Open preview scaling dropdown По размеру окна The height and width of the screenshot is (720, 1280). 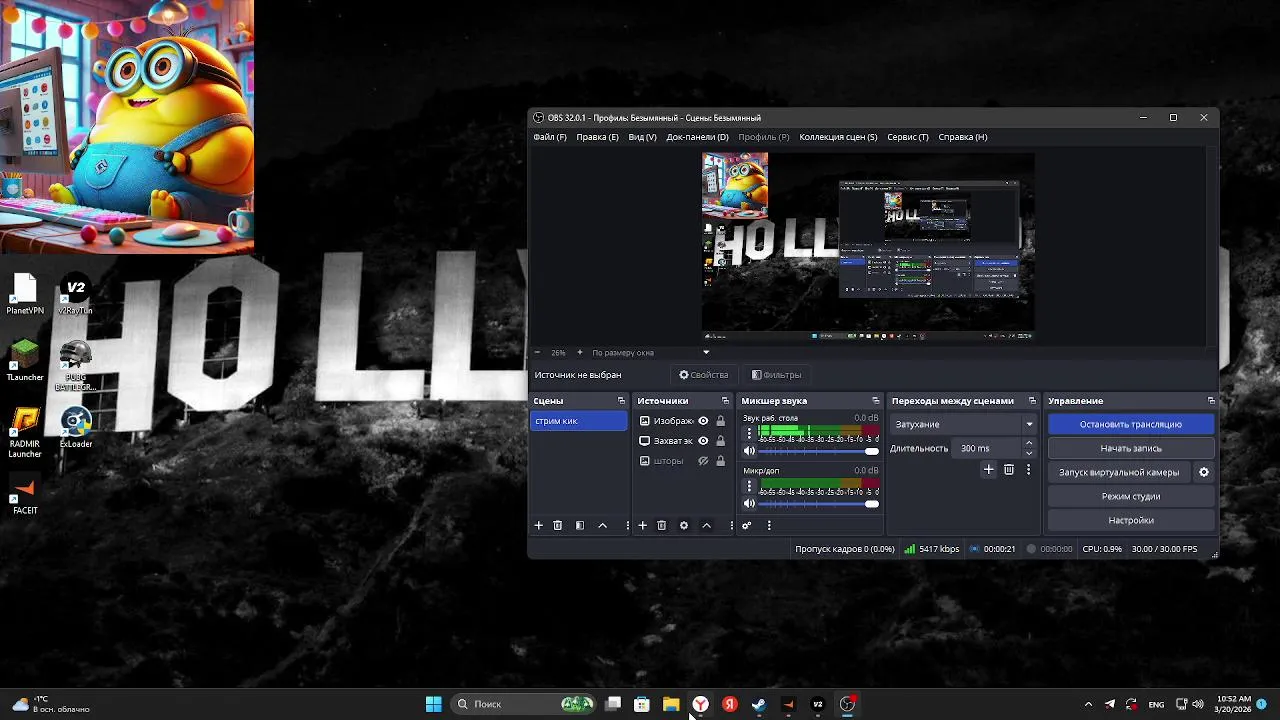coord(650,352)
